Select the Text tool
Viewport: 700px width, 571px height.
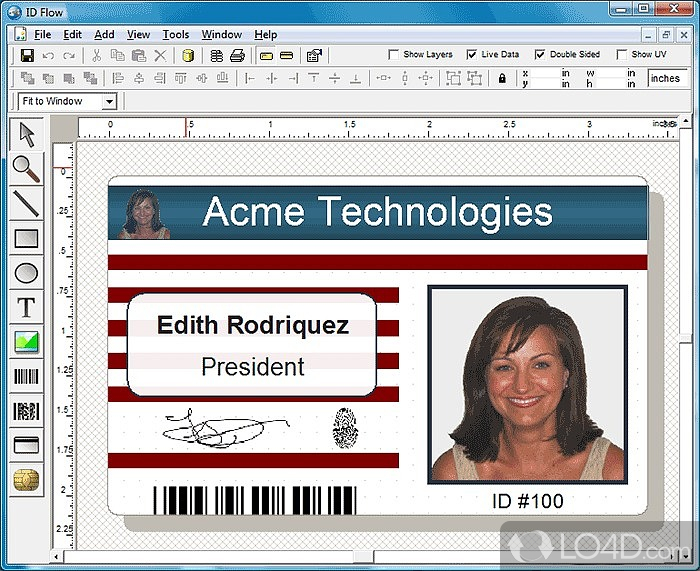pyautogui.click(x=26, y=307)
